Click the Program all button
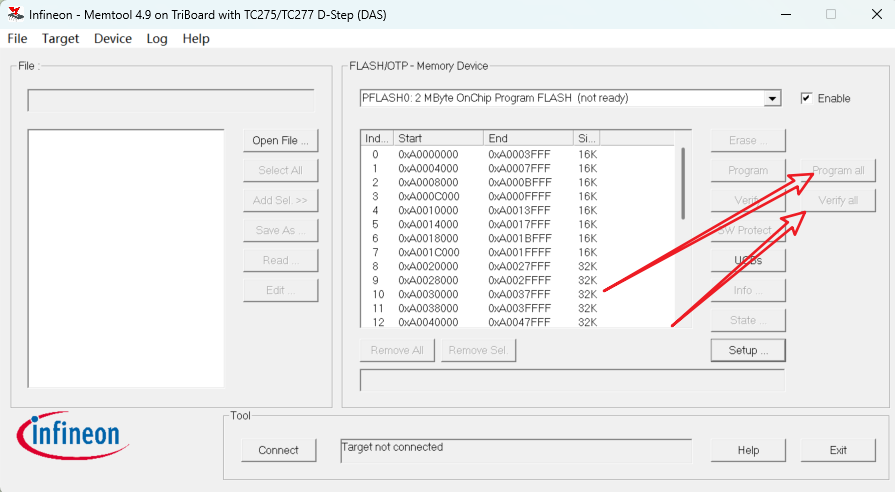This screenshot has width=895, height=492. tap(838, 171)
